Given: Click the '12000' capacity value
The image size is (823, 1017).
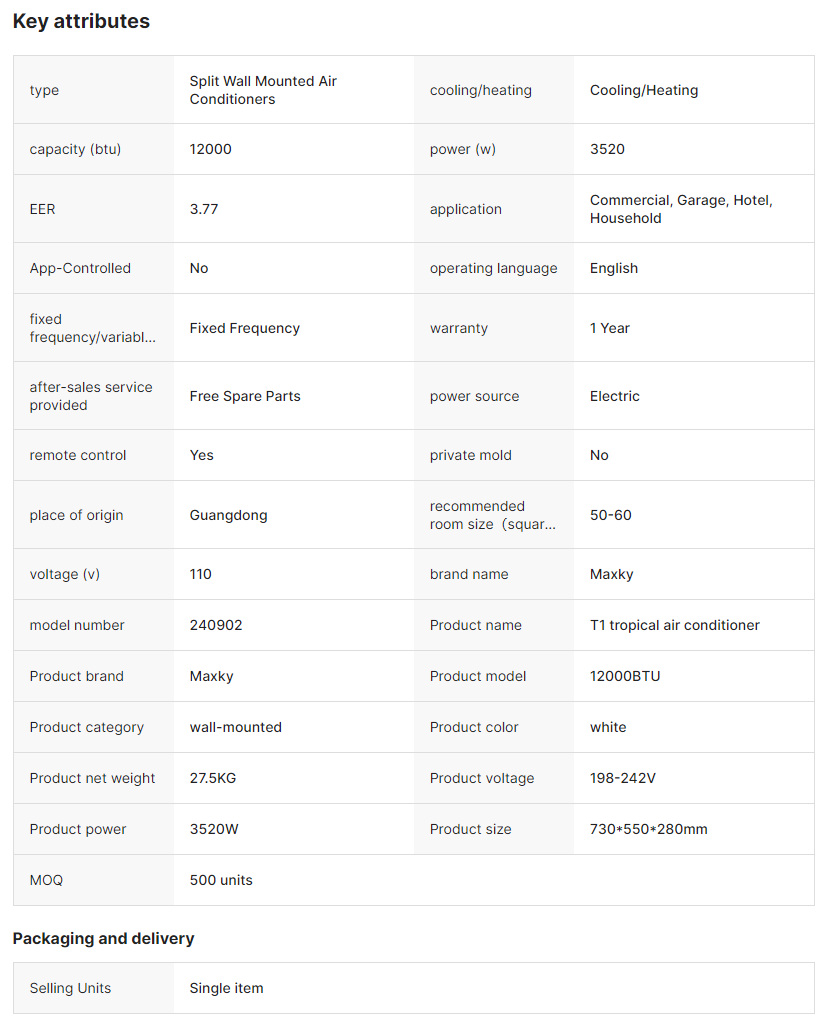Looking at the screenshot, I should coord(210,149).
